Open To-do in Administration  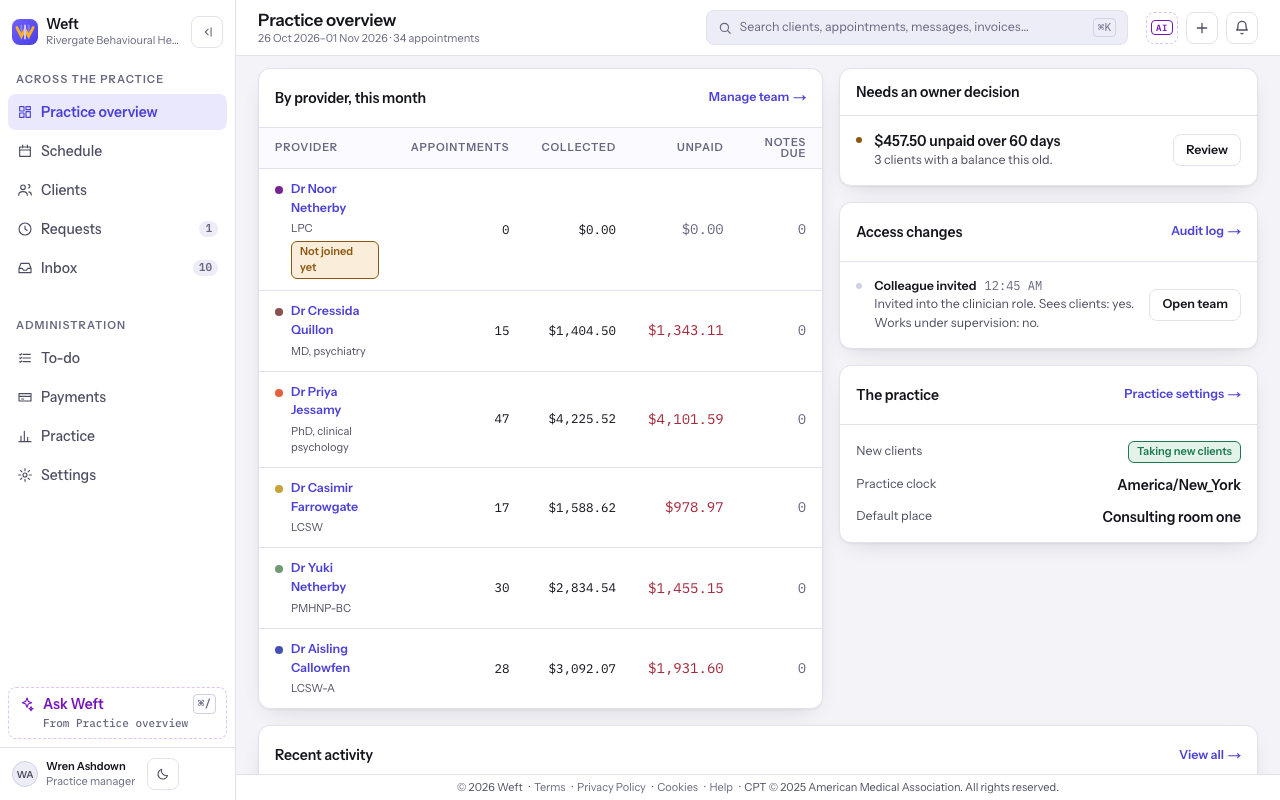(x=117, y=358)
